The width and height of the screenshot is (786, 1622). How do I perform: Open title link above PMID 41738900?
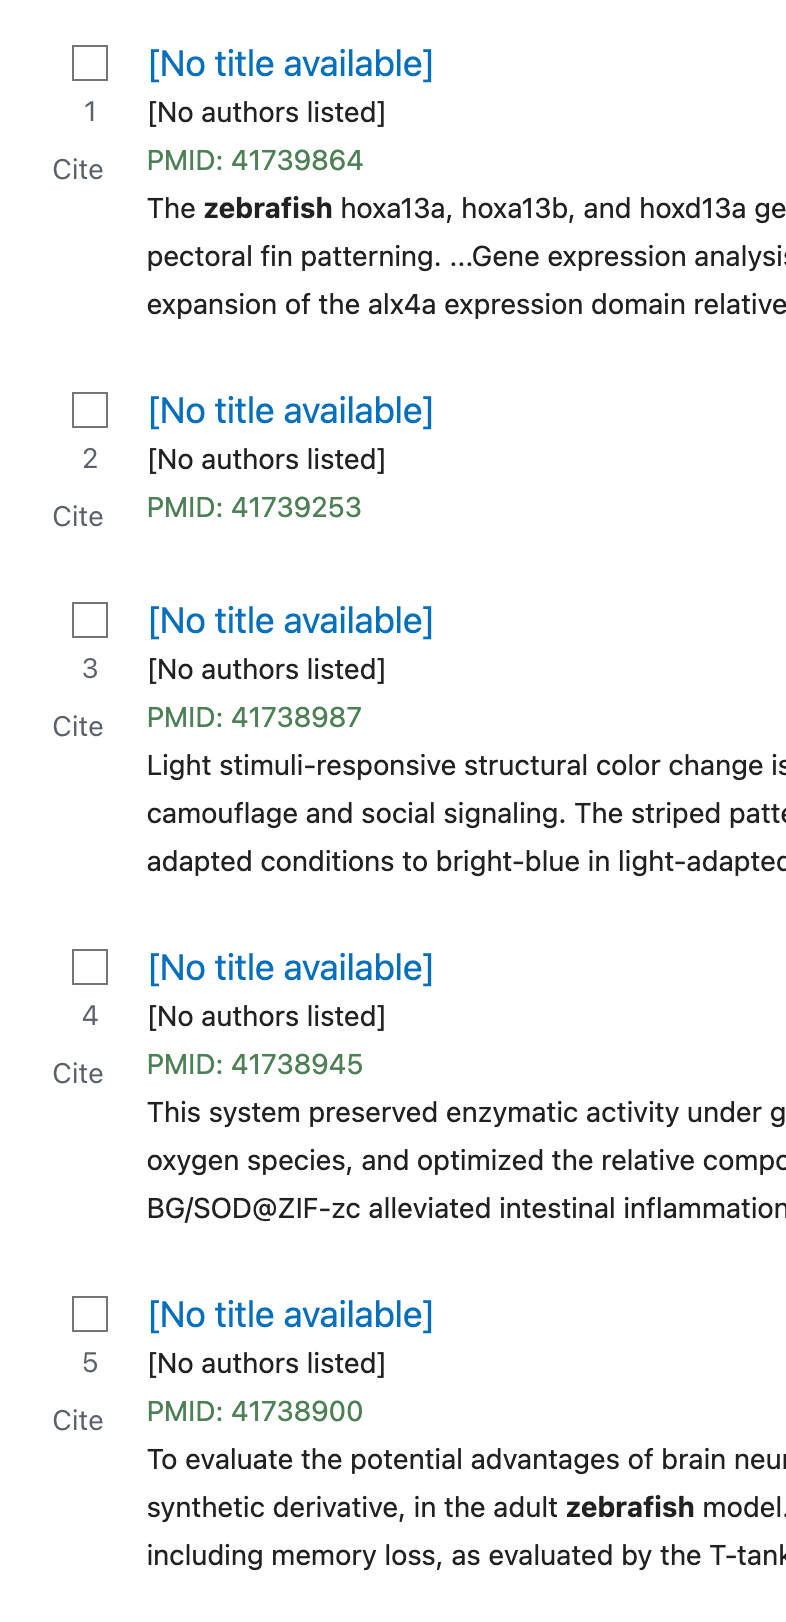click(290, 1315)
